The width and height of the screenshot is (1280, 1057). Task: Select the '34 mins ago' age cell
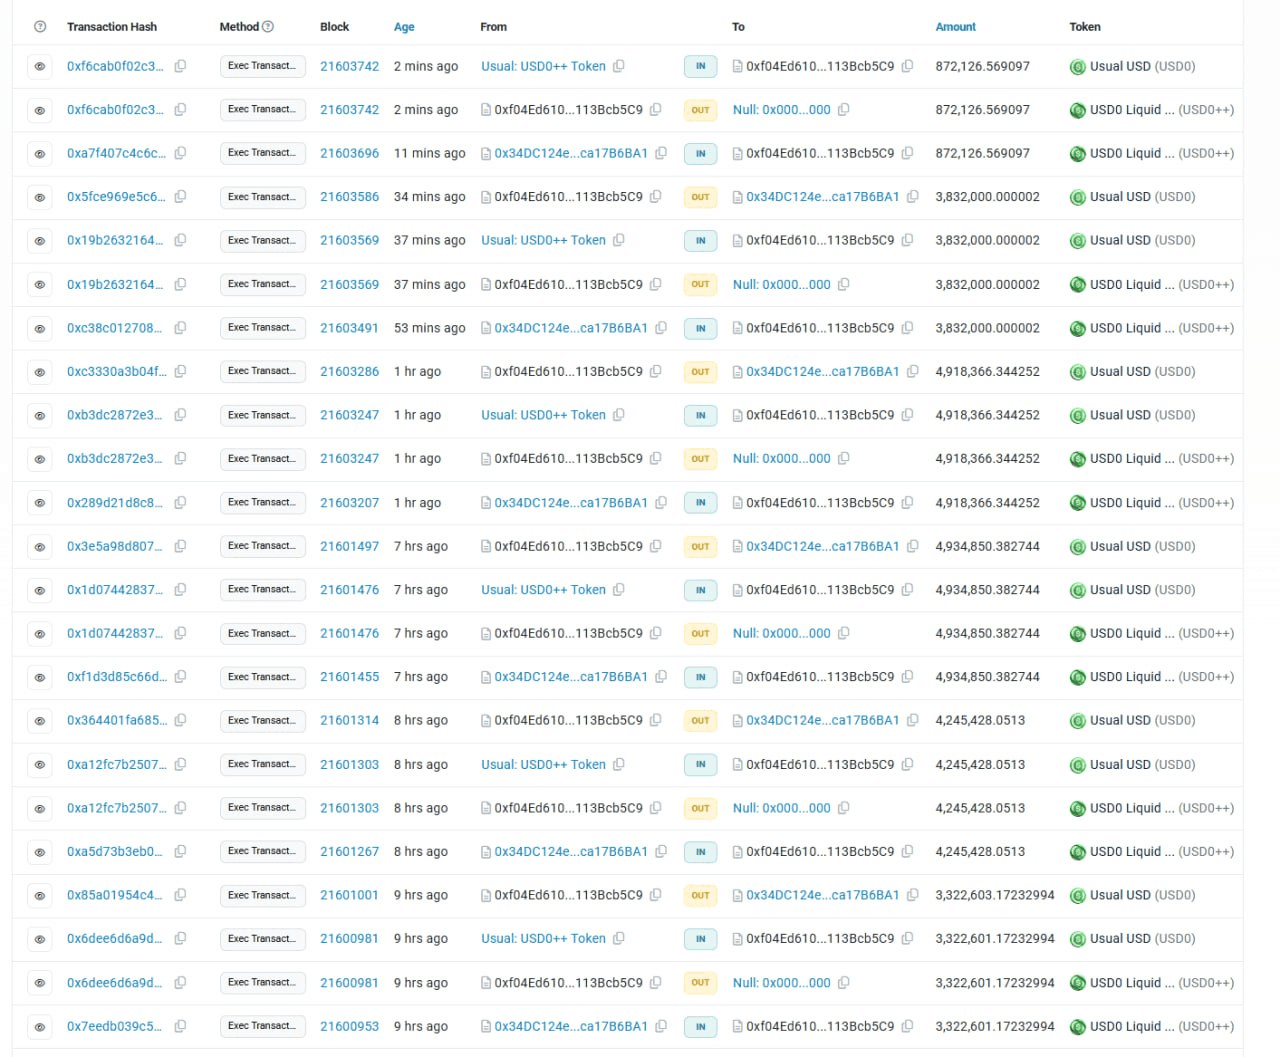[x=430, y=197]
